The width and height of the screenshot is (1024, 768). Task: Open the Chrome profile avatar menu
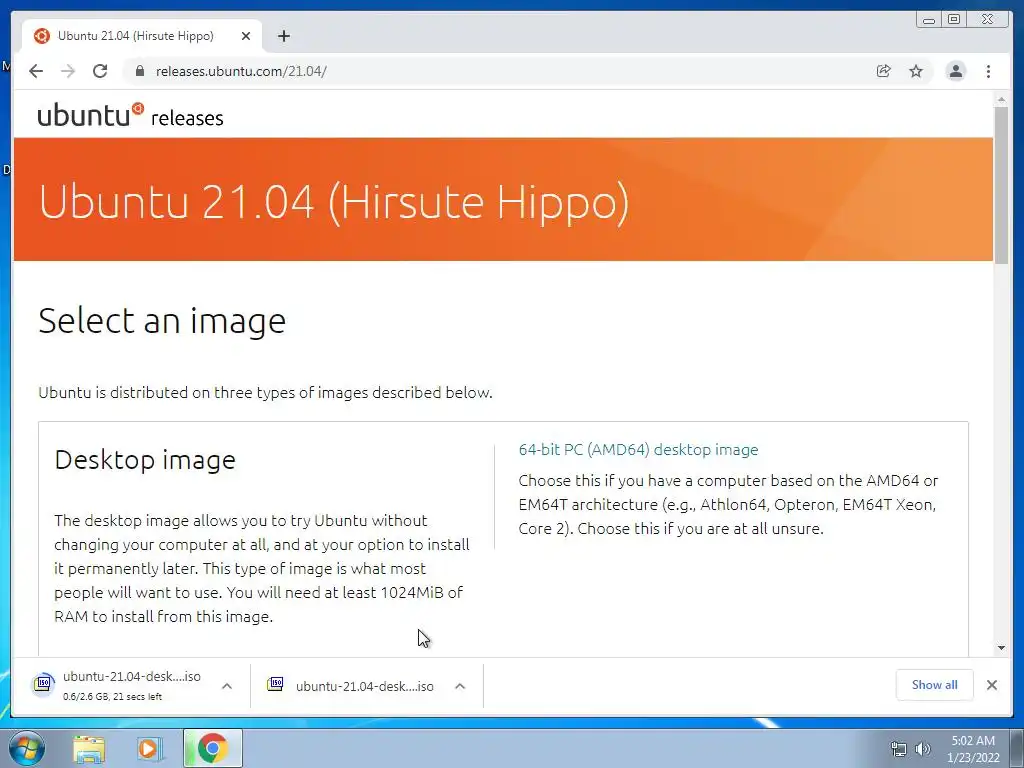click(x=956, y=71)
